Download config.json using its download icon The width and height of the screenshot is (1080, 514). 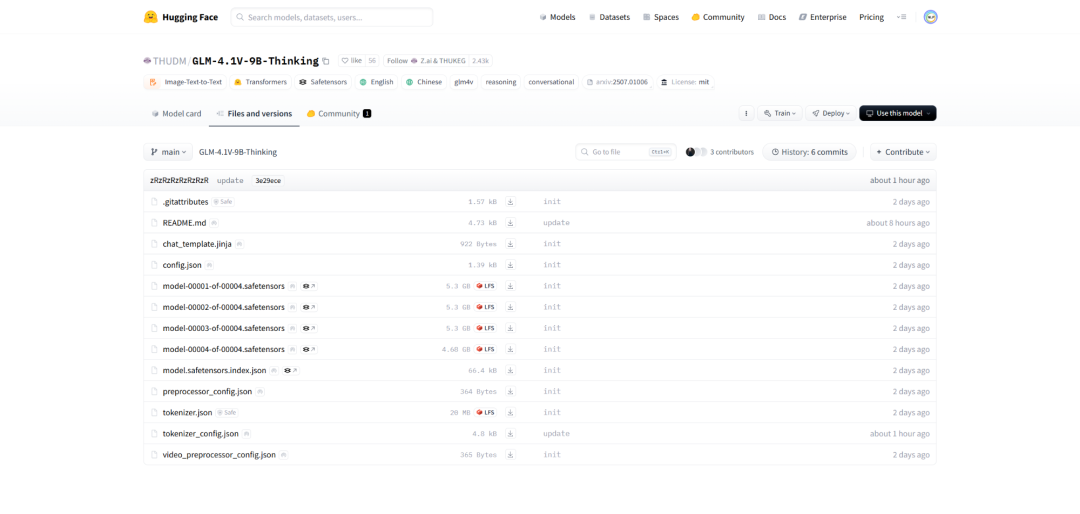[510, 265]
